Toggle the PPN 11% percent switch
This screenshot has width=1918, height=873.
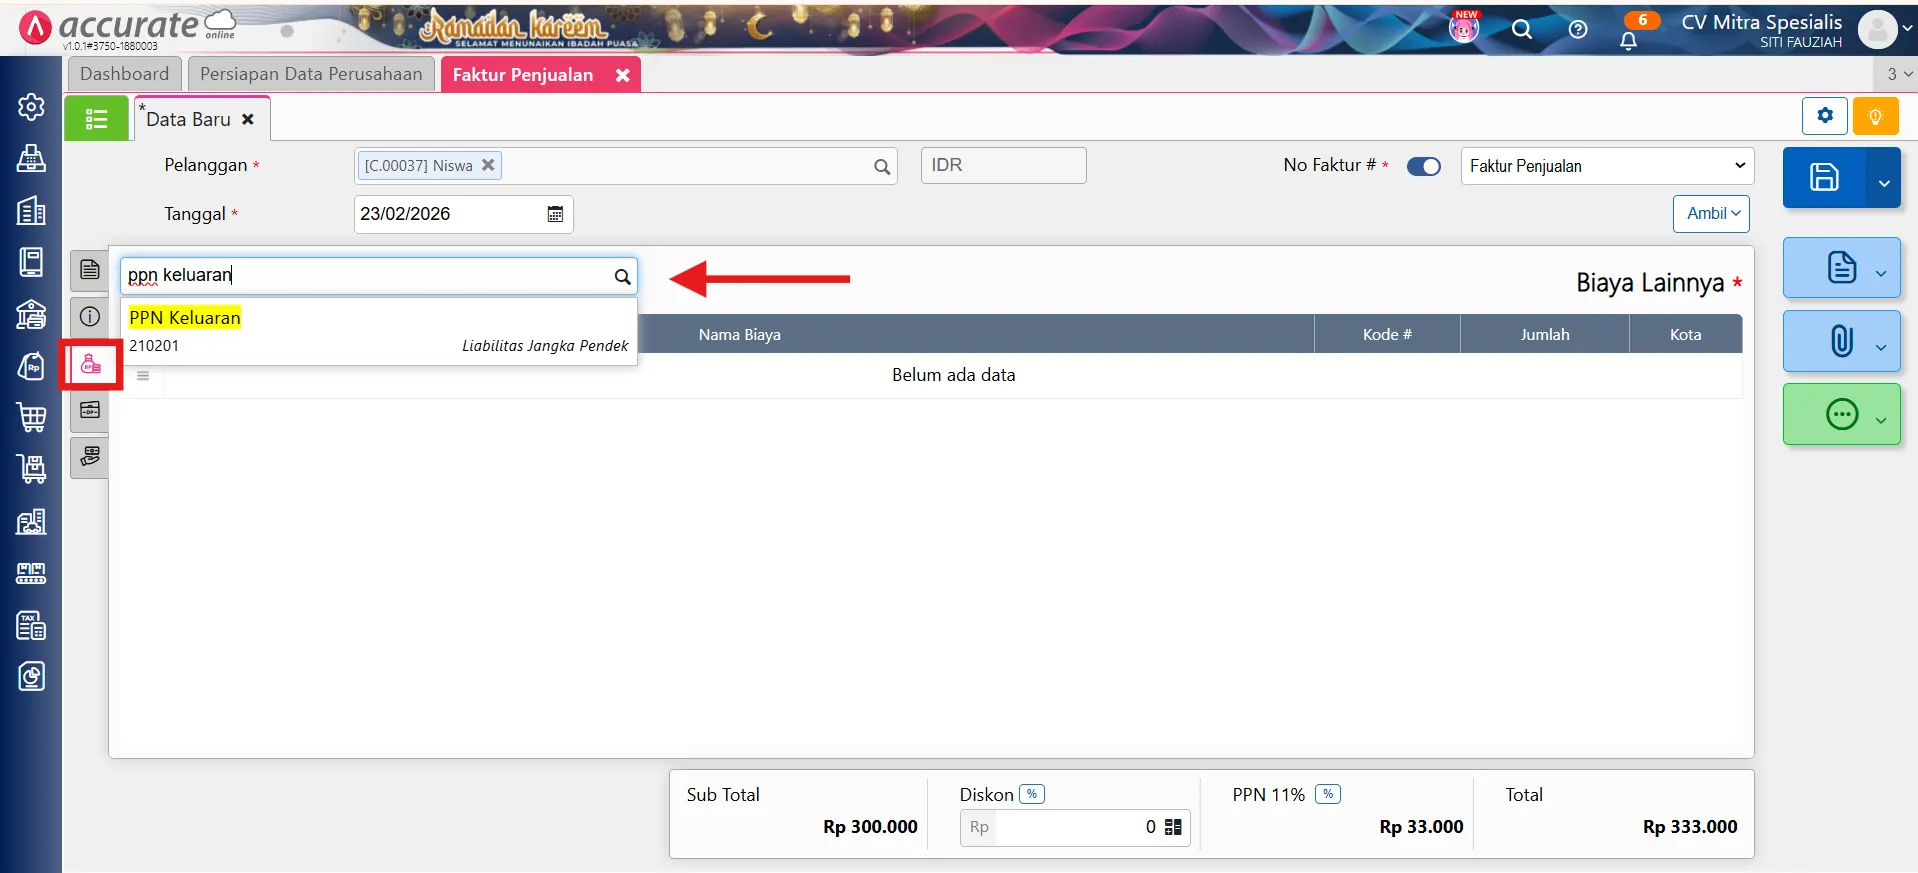pyautogui.click(x=1327, y=794)
